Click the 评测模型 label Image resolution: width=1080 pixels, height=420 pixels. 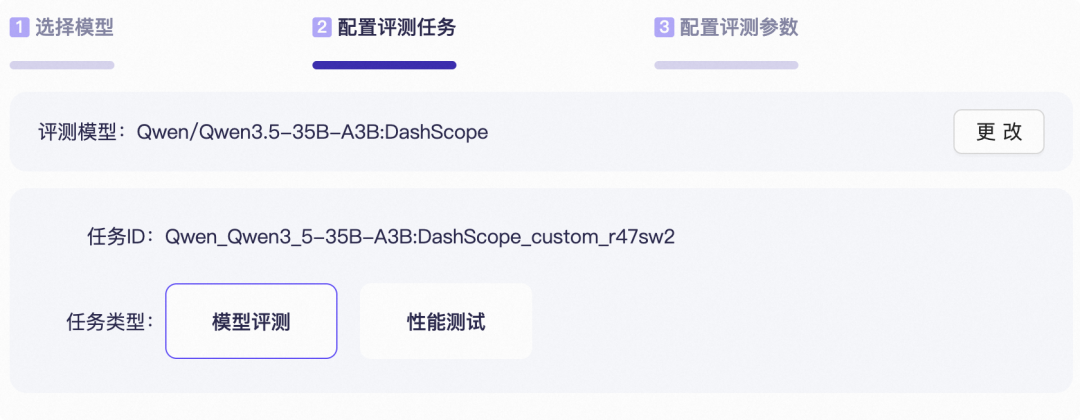pyautogui.click(x=81, y=132)
